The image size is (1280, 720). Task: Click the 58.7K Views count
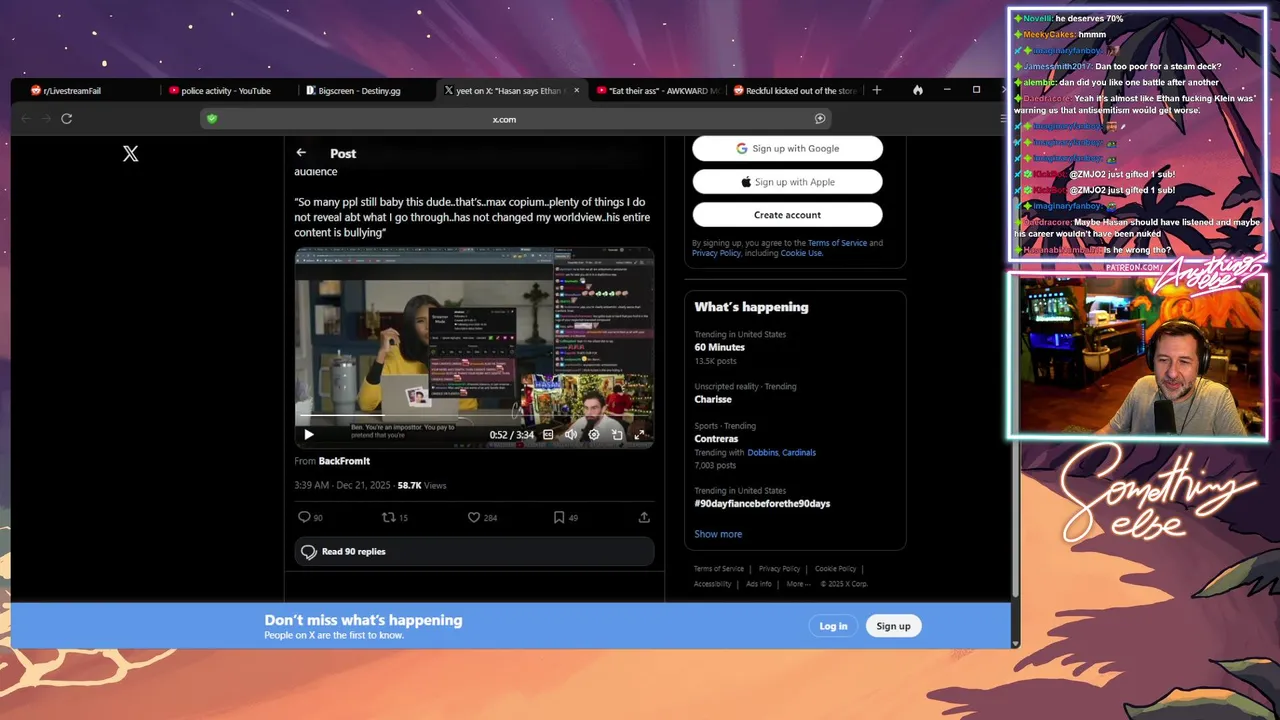(422, 485)
